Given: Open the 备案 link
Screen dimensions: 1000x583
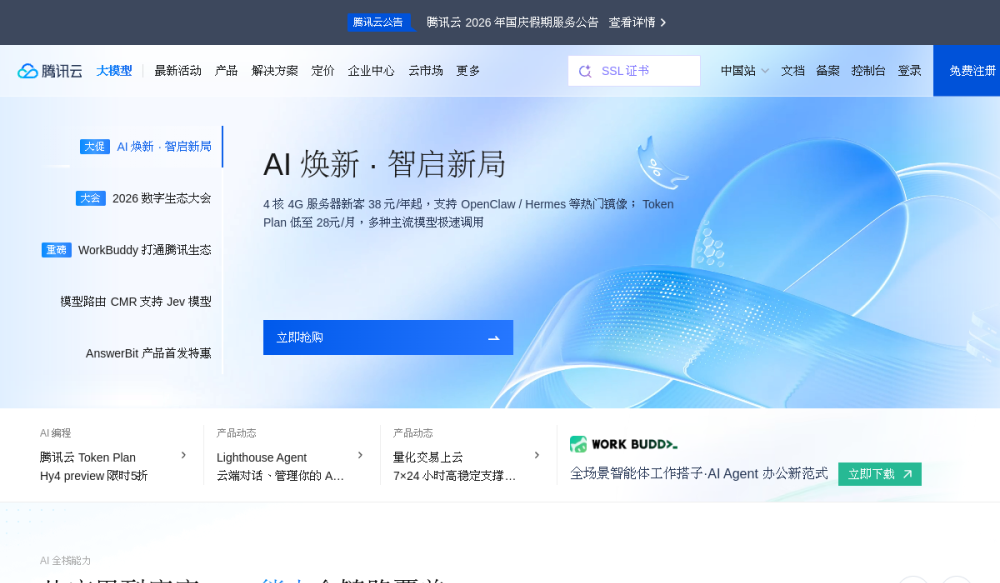Looking at the screenshot, I should click(828, 71).
